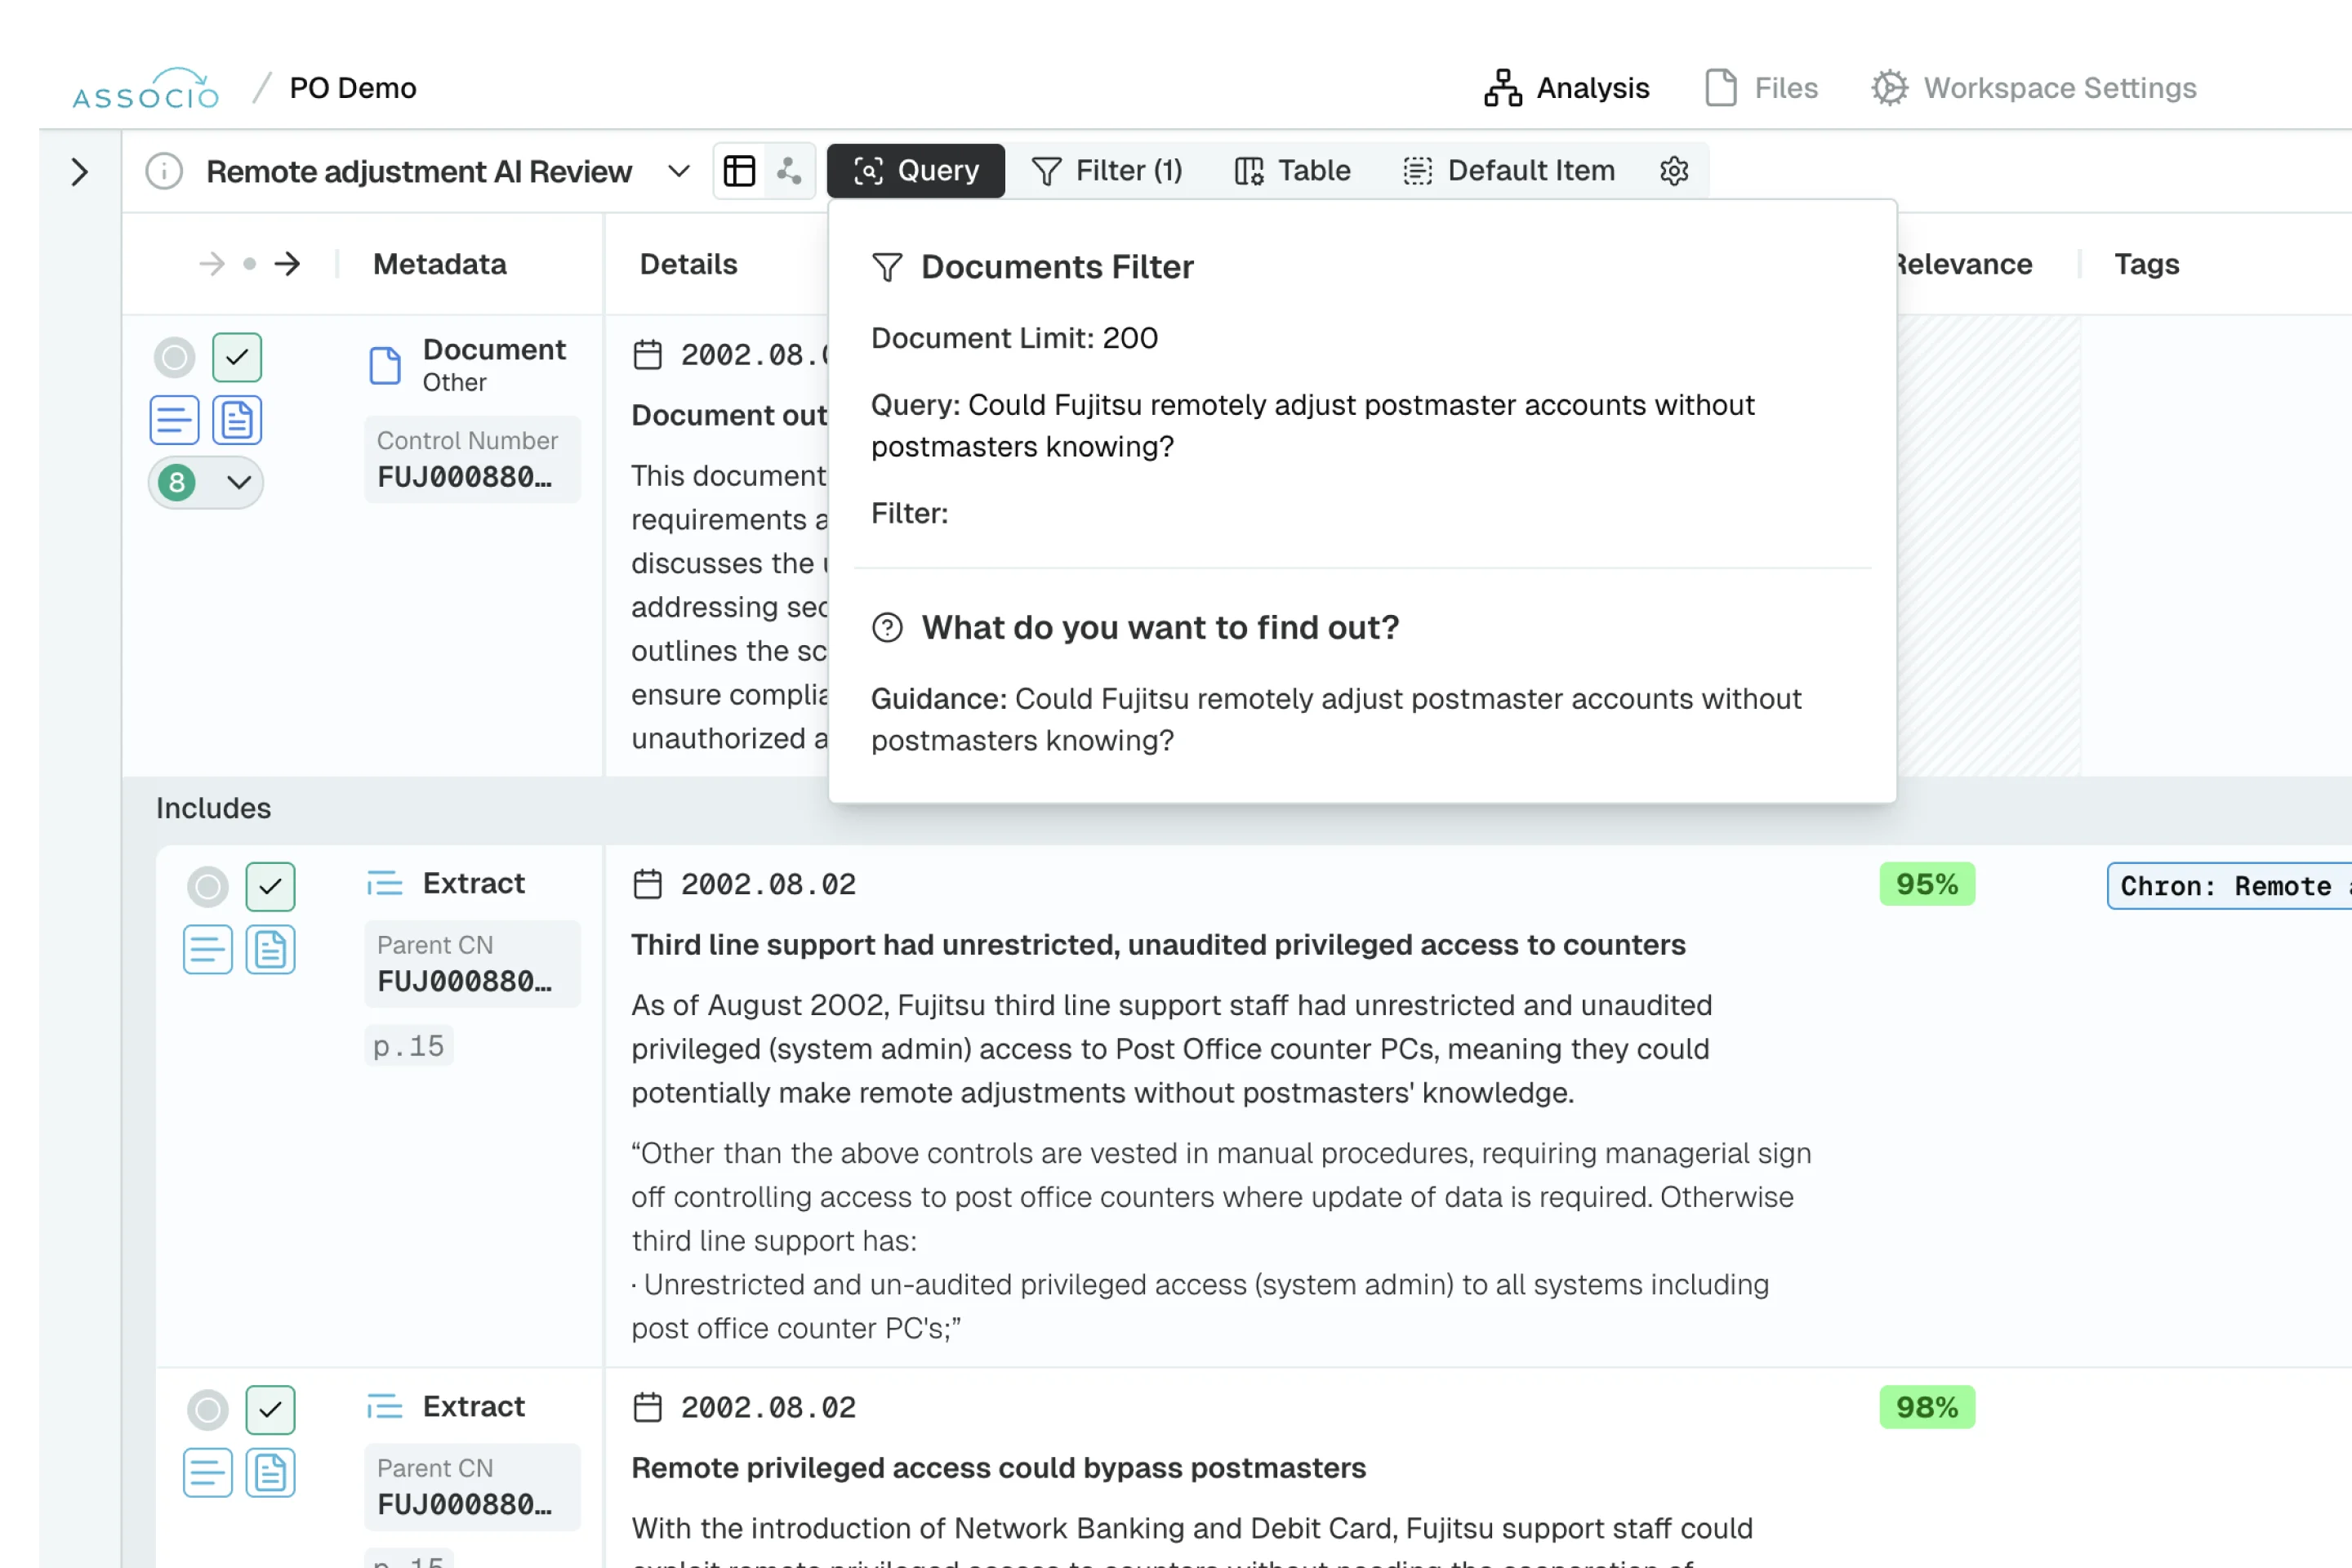The height and width of the screenshot is (1568, 2352).
Task: Switch to table layout view icon
Action: pos(739,171)
